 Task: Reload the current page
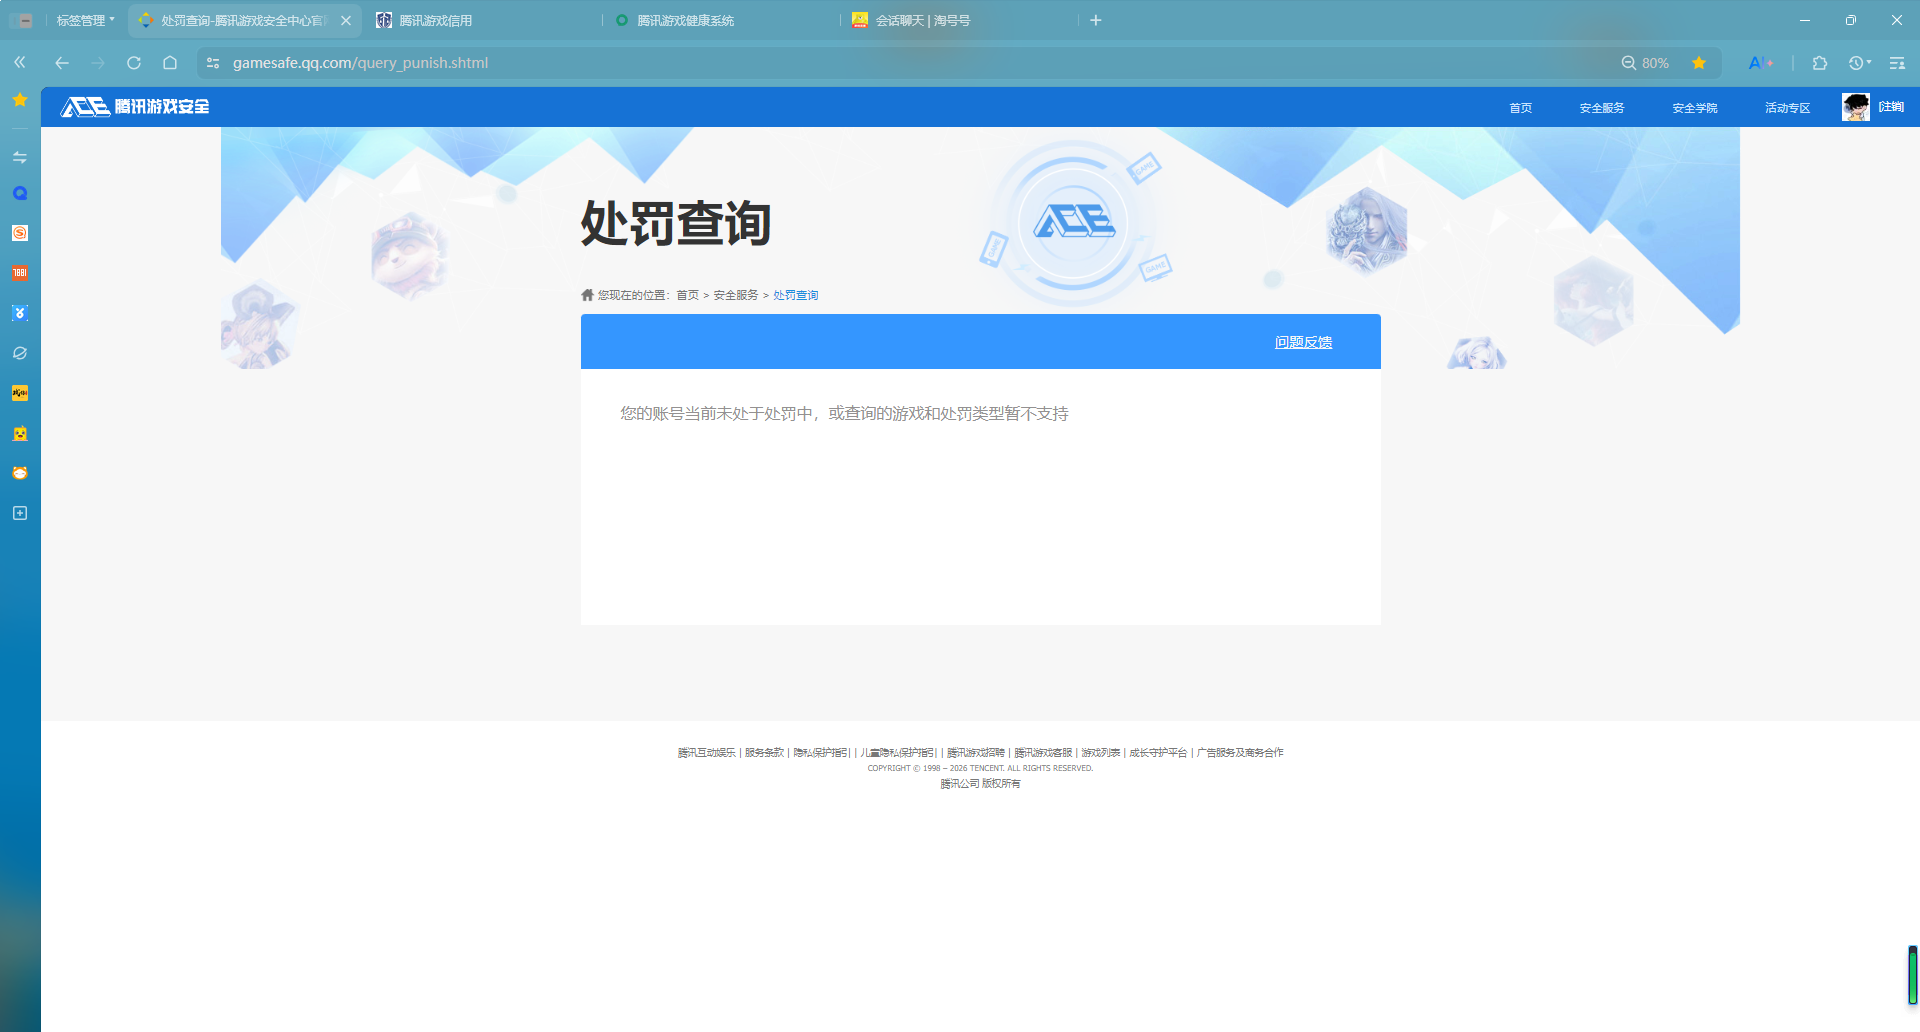(x=134, y=62)
